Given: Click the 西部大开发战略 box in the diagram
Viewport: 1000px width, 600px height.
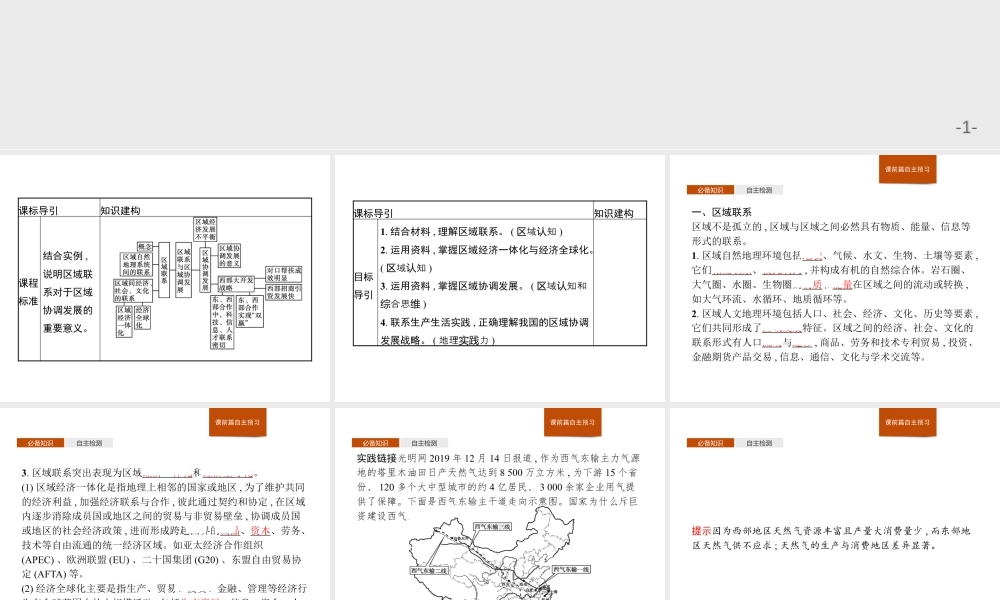Looking at the screenshot, I should [x=235, y=283].
